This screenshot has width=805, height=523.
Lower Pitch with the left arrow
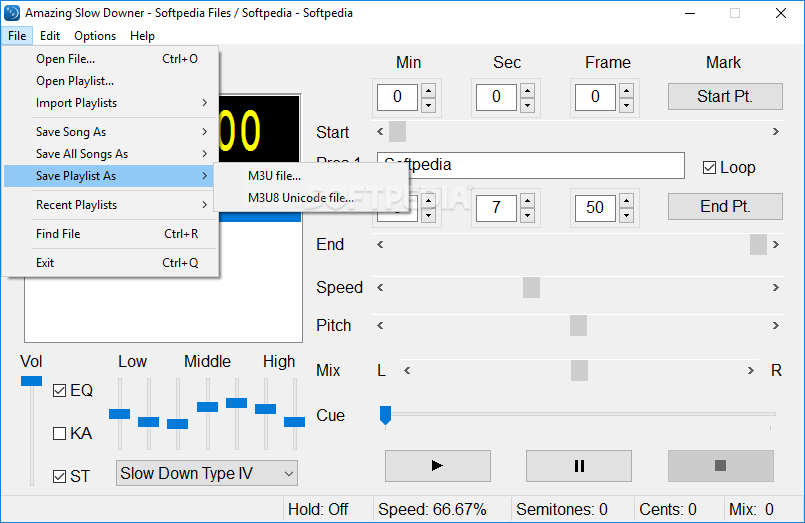[x=380, y=325]
